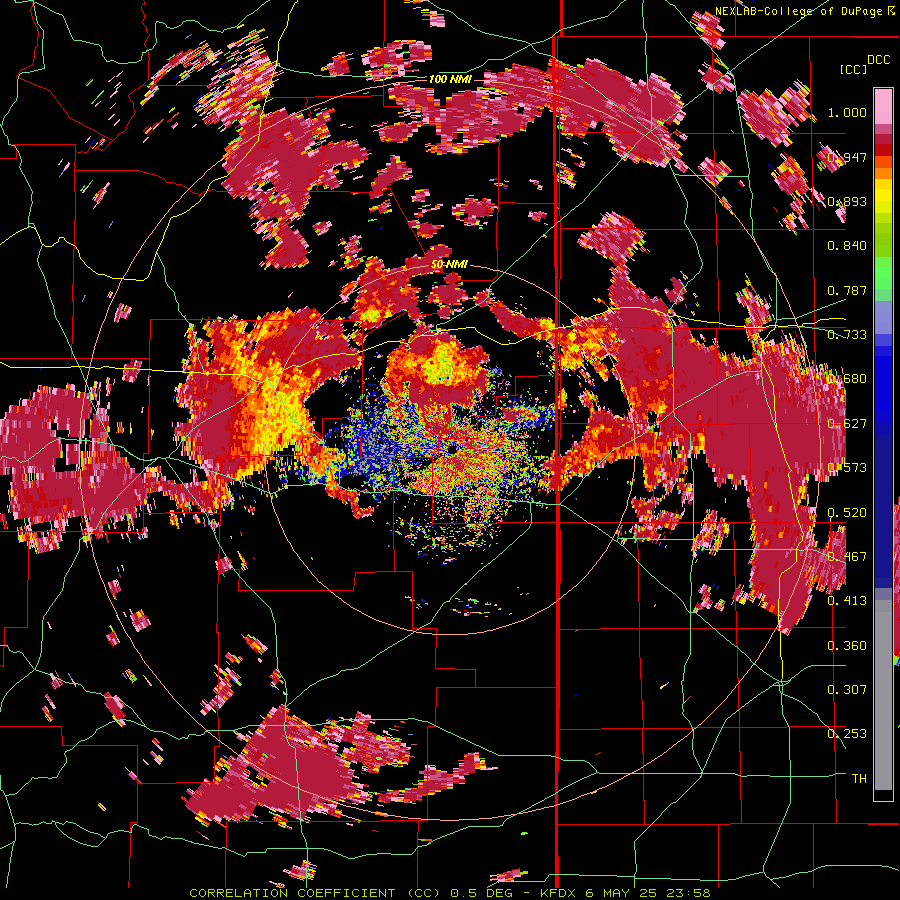Click the 0.947 legend value
This screenshot has width=900, height=900.
pyautogui.click(x=847, y=157)
